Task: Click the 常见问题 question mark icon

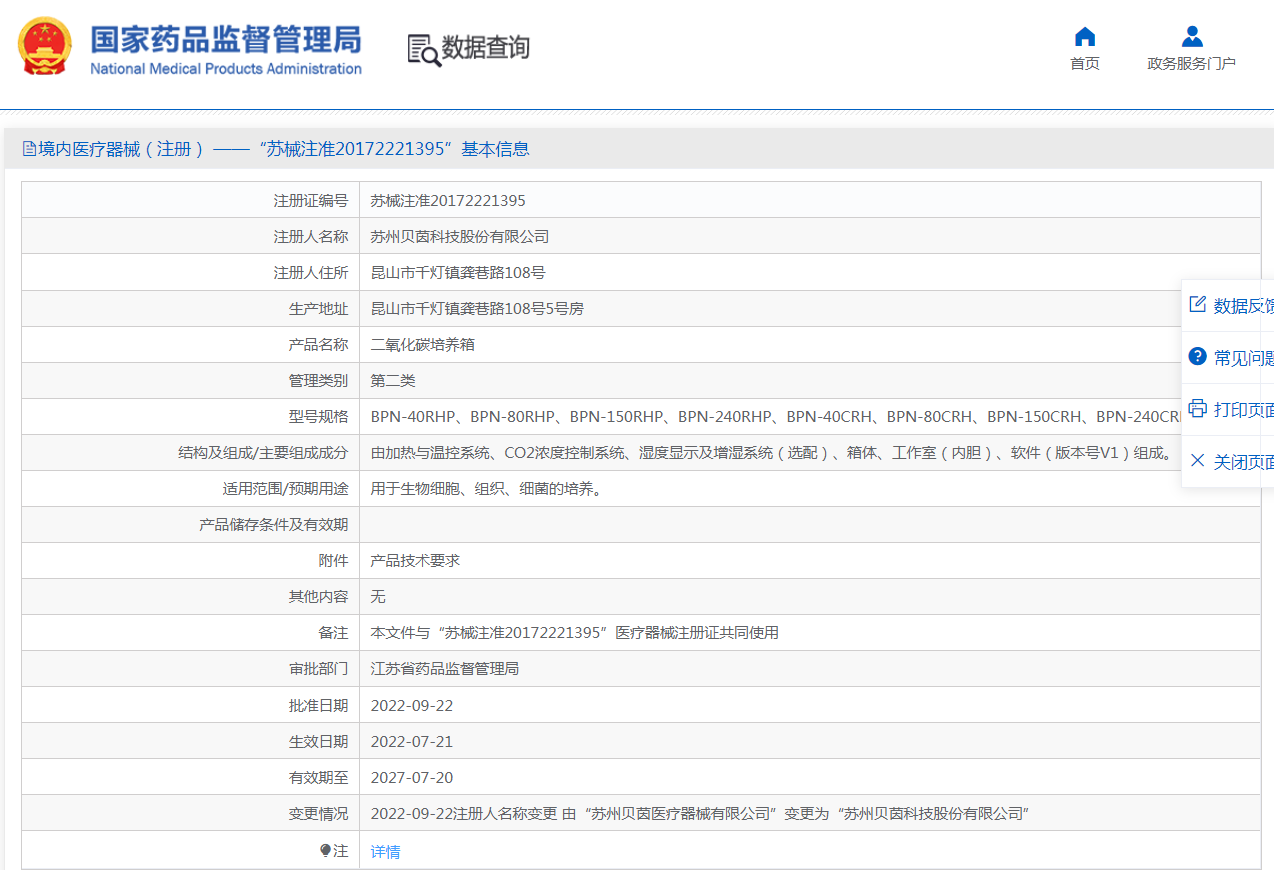Action: click(x=1197, y=357)
